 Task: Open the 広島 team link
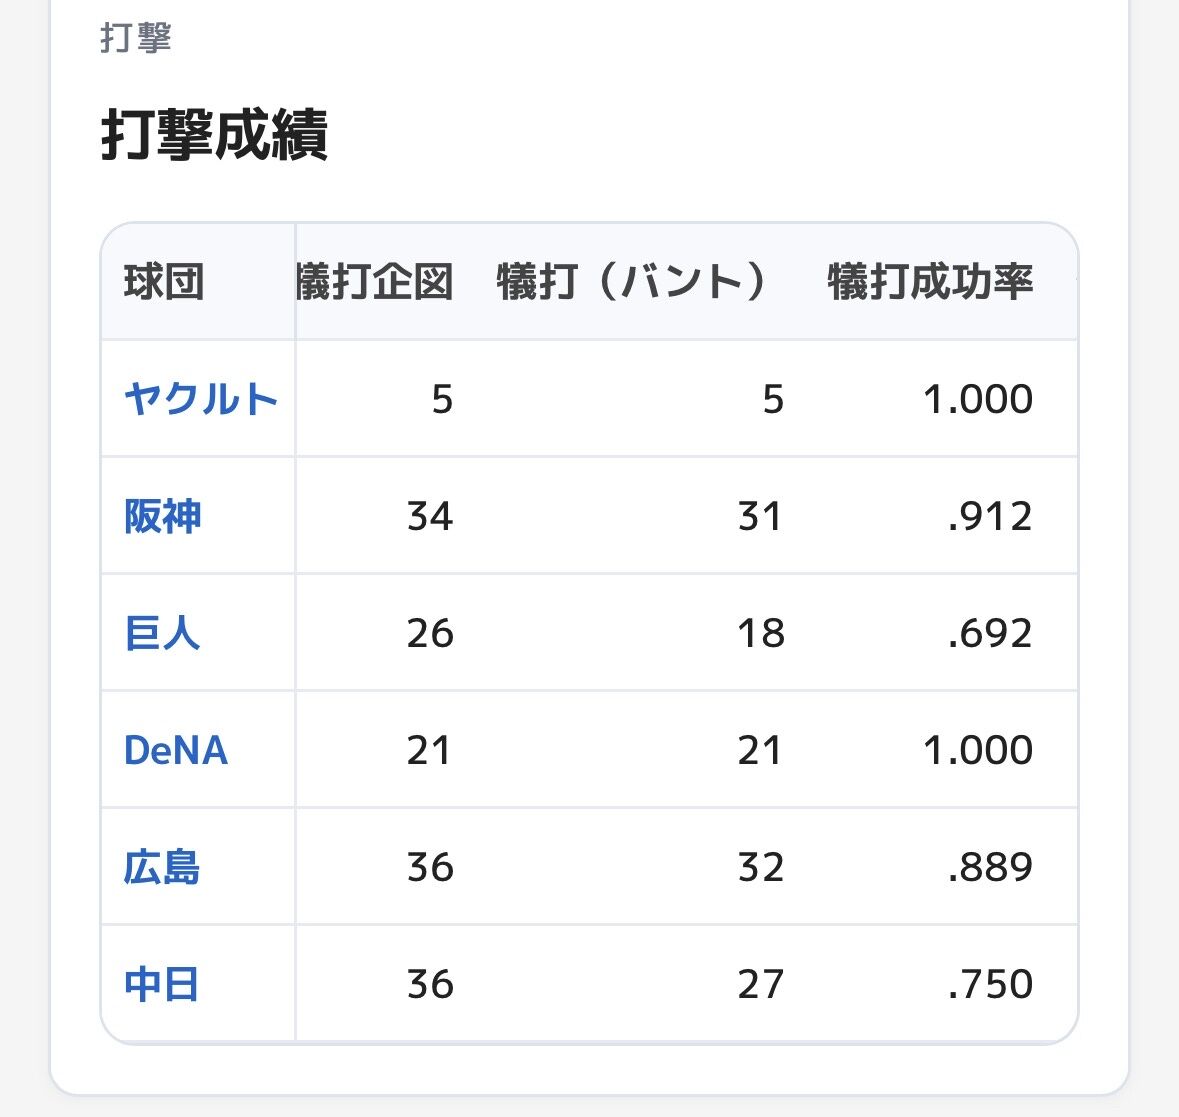tap(162, 867)
